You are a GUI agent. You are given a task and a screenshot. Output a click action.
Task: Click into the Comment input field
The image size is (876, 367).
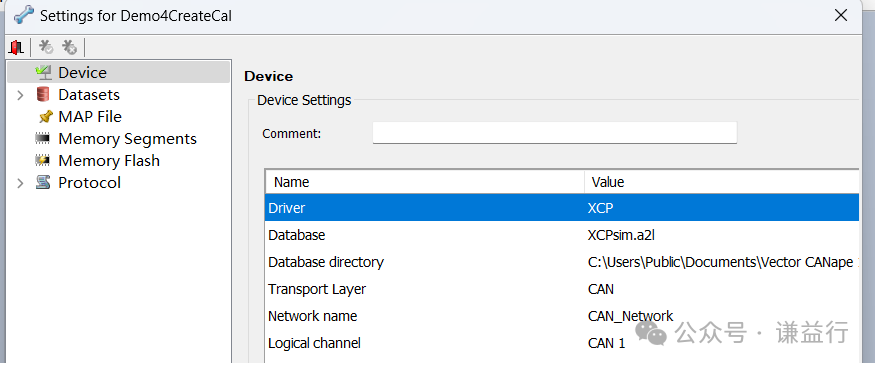coord(555,133)
